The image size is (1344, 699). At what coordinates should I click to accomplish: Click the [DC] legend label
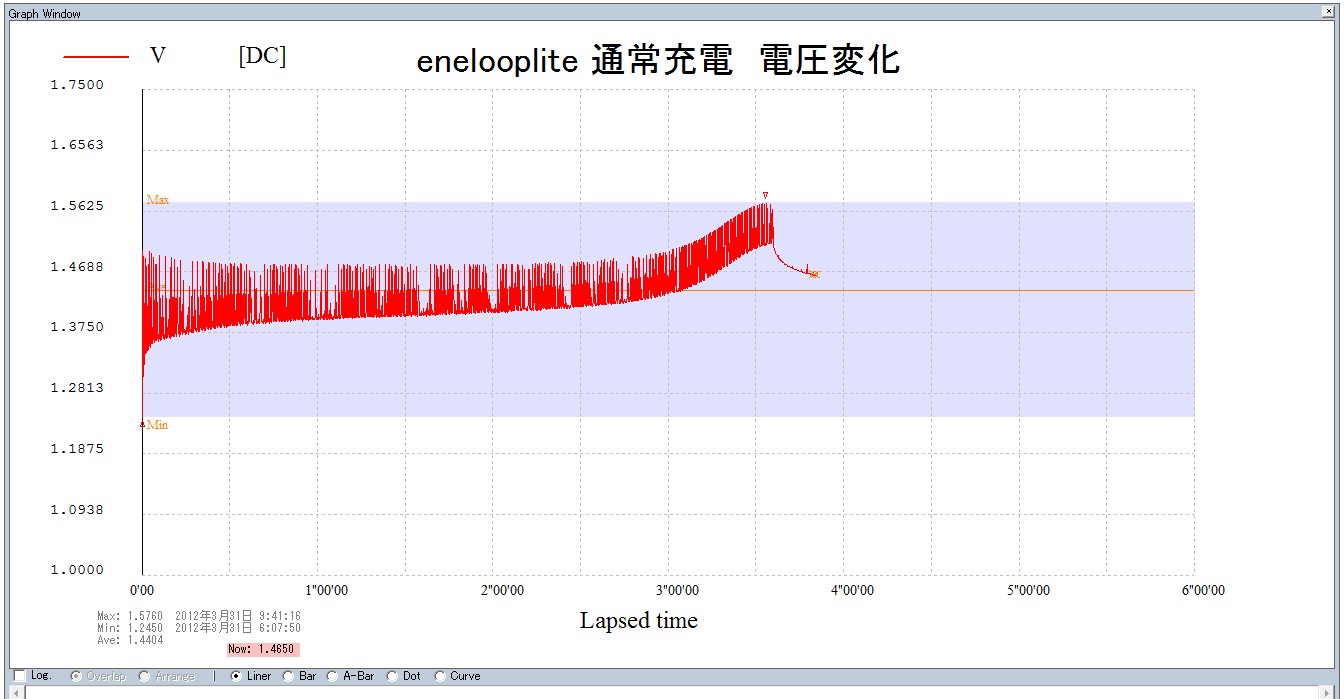click(x=262, y=57)
